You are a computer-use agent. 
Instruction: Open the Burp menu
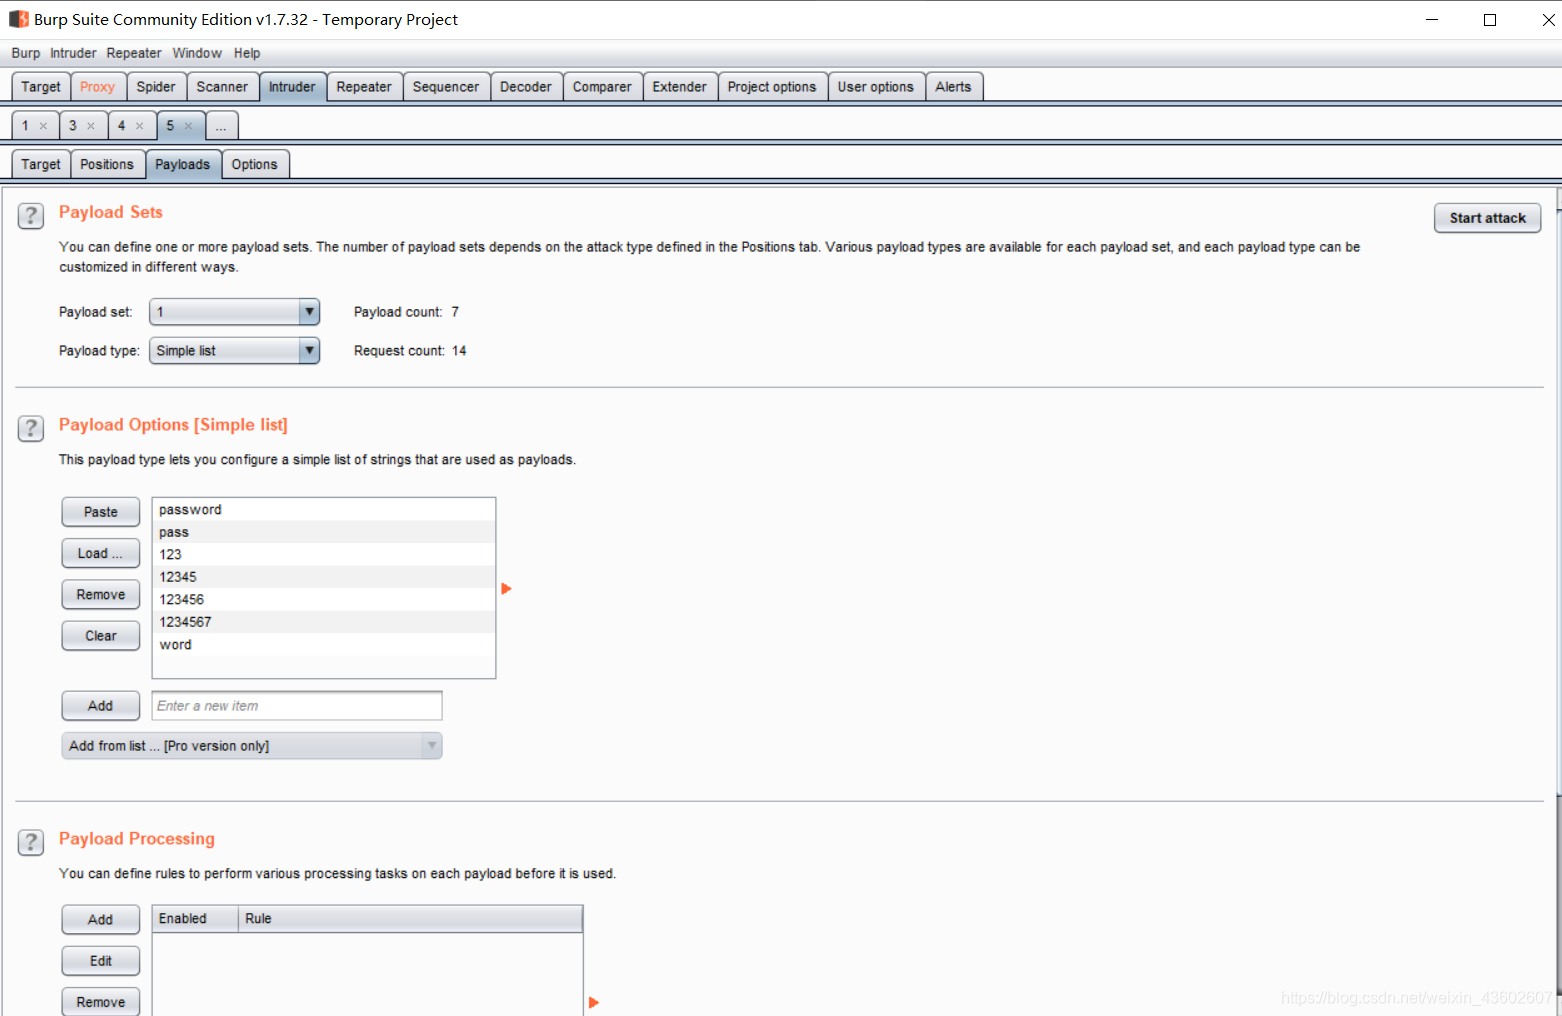[x=26, y=53]
